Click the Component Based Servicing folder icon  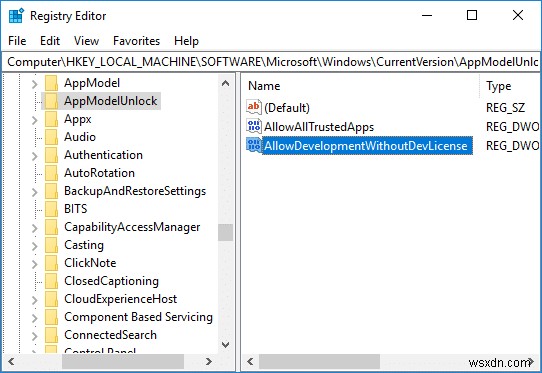point(51,317)
